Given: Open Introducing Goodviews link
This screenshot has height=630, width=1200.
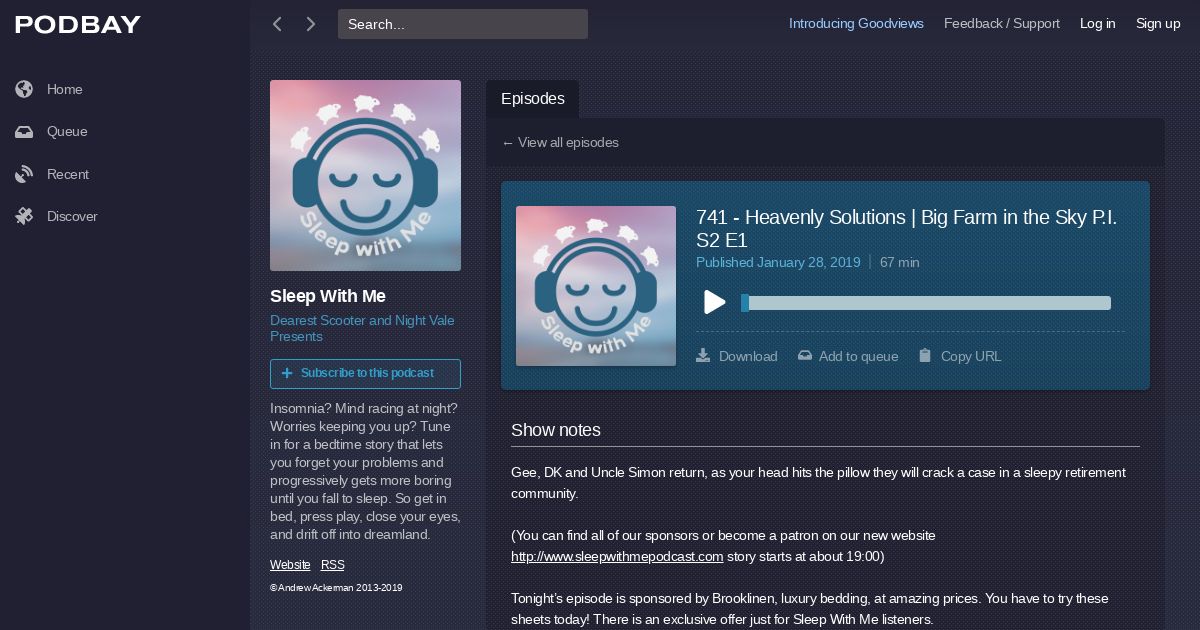Looking at the screenshot, I should [x=856, y=24].
